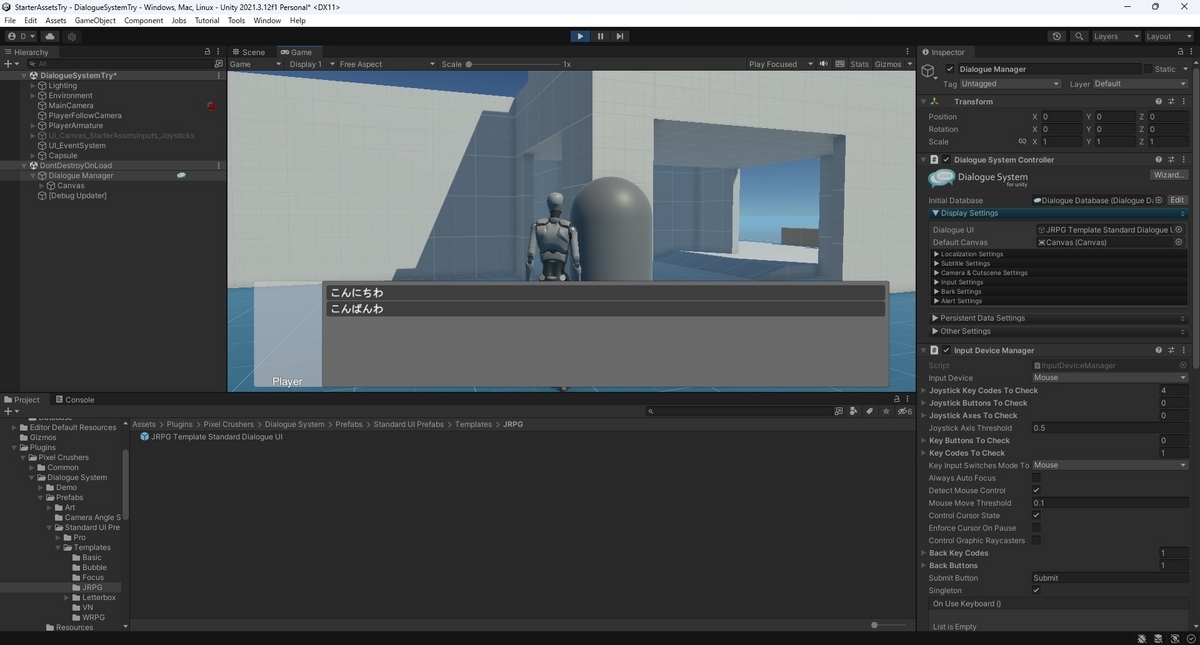Open the Display 1 dropdown
Viewport: 1200px width, 645px height.
point(310,64)
